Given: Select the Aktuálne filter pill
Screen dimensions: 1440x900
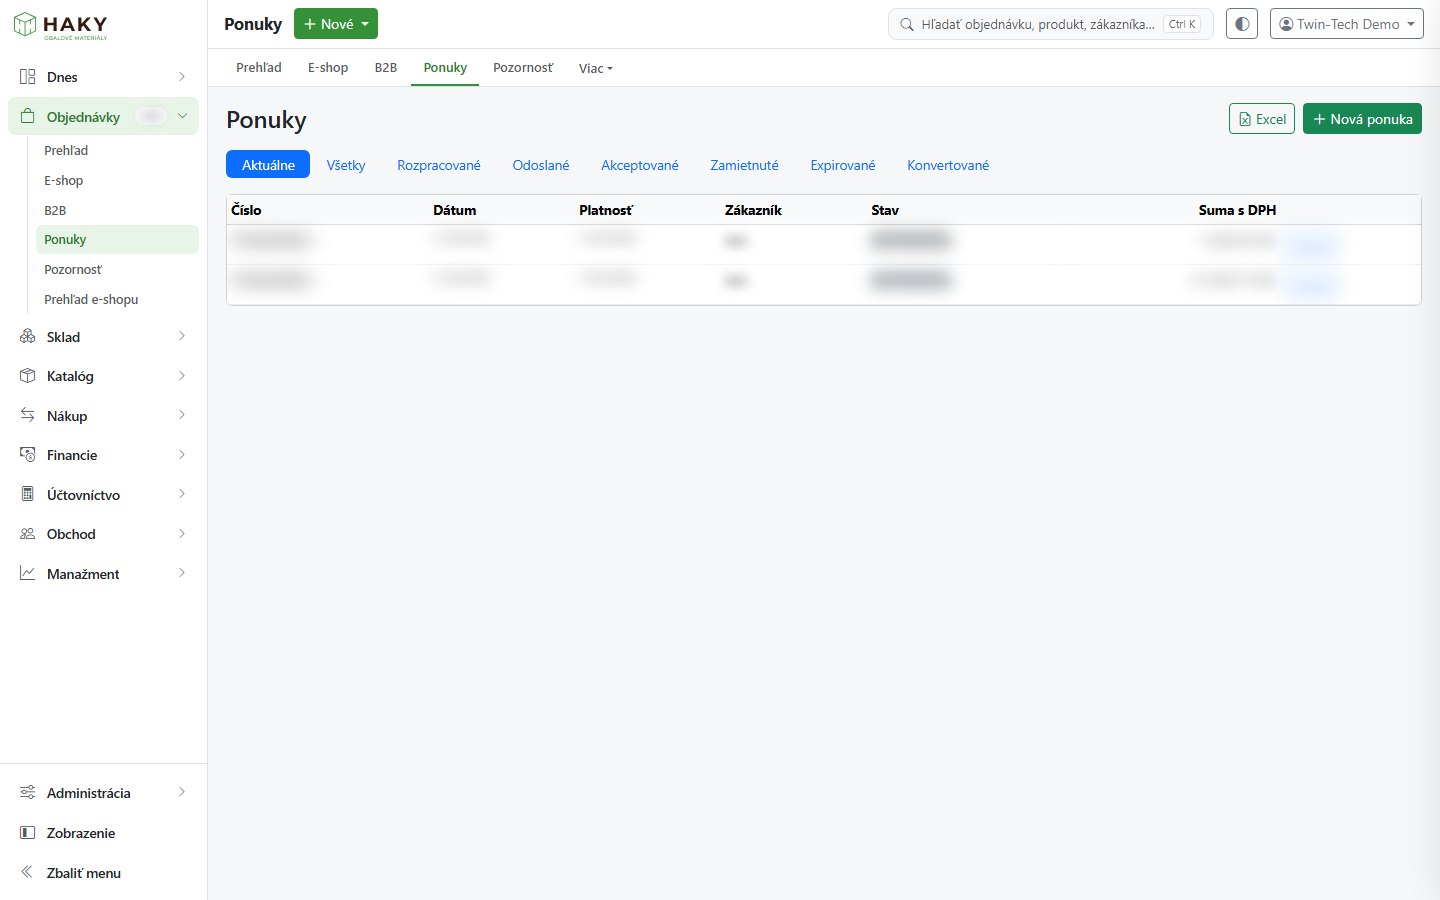Looking at the screenshot, I should (268, 165).
